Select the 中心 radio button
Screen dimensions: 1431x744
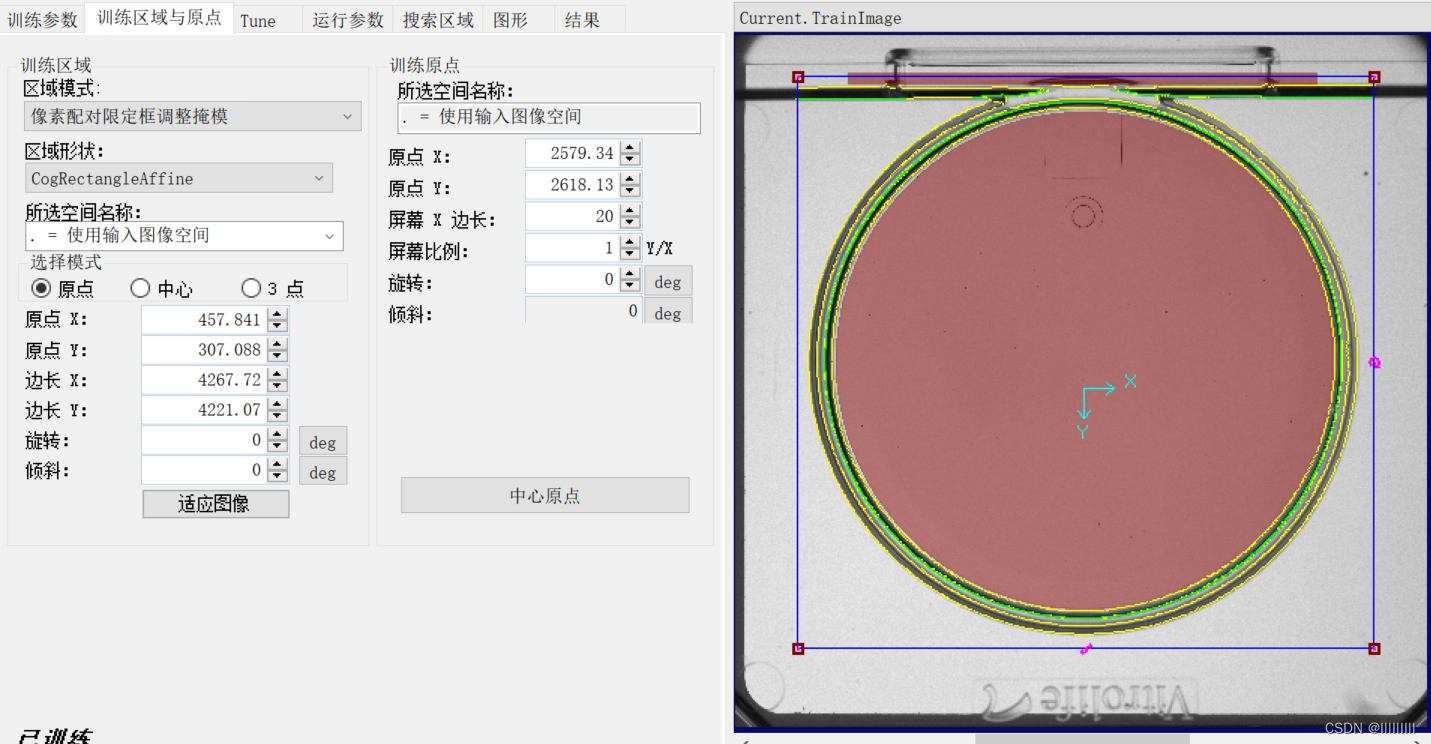(x=140, y=287)
